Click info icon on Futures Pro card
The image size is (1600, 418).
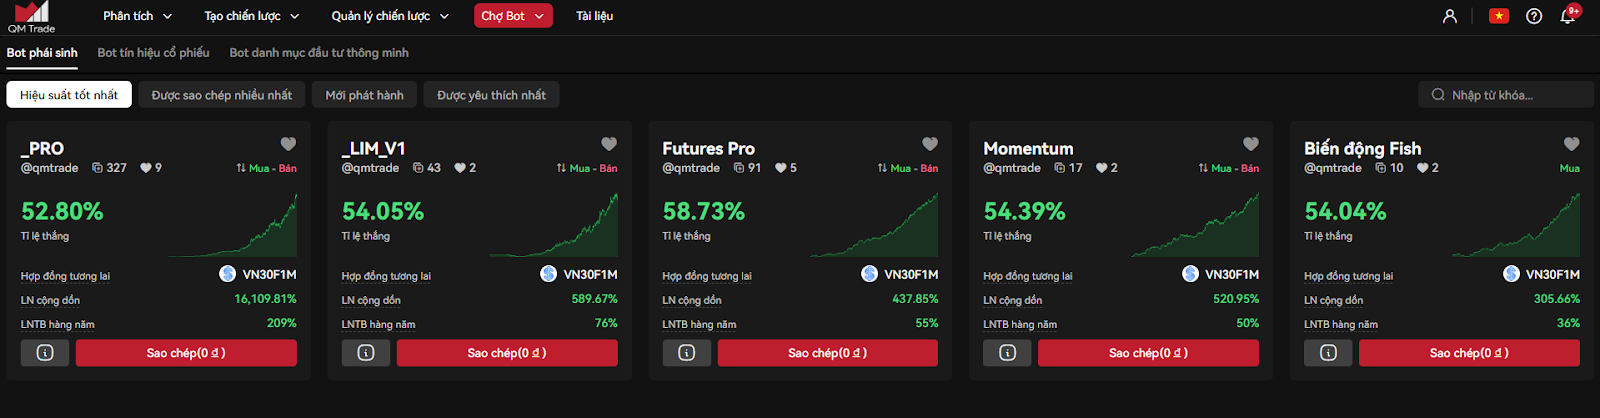(x=687, y=353)
